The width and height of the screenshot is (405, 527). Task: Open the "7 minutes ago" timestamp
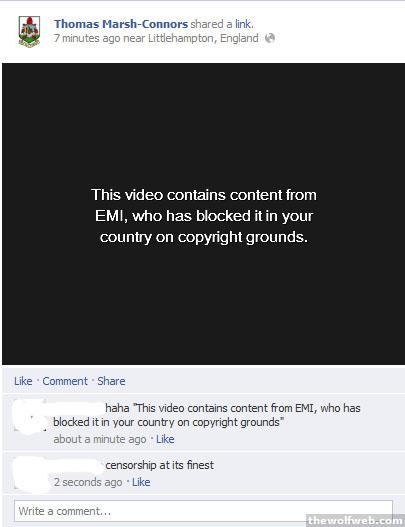click(87, 38)
